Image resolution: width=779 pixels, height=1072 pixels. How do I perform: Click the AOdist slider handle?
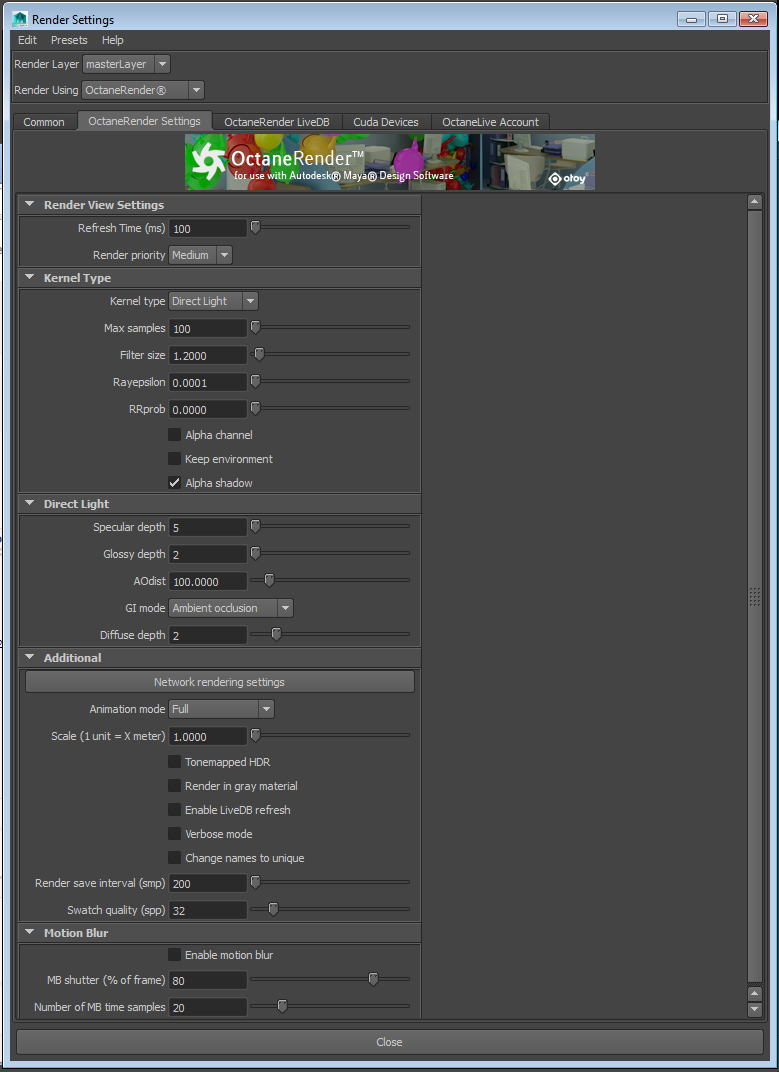[x=269, y=580]
